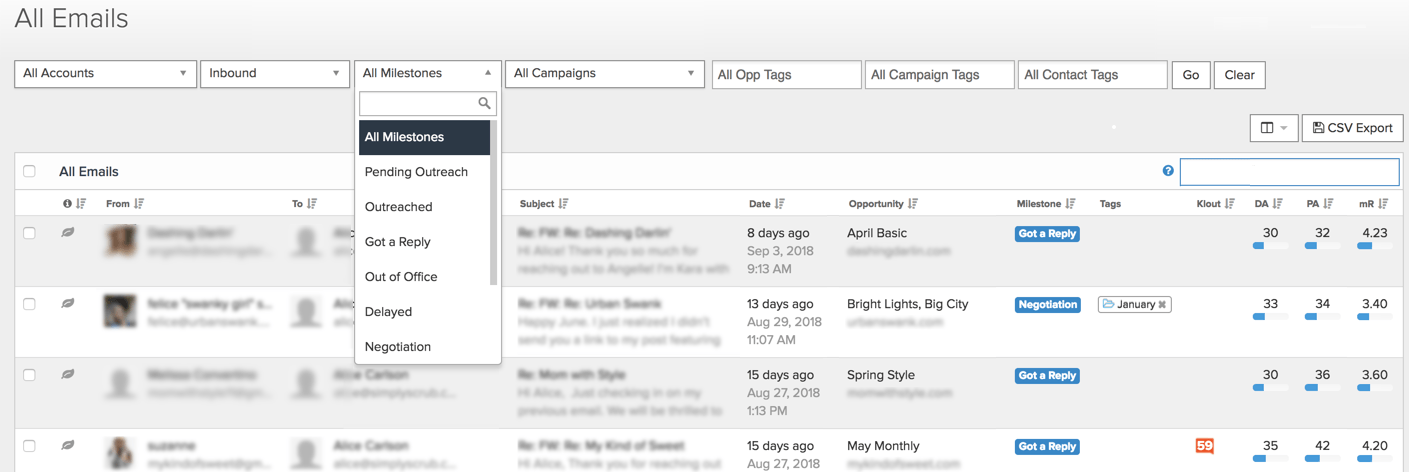Click sender avatar in May Monthly row
The width and height of the screenshot is (1409, 472).
[x=120, y=453]
